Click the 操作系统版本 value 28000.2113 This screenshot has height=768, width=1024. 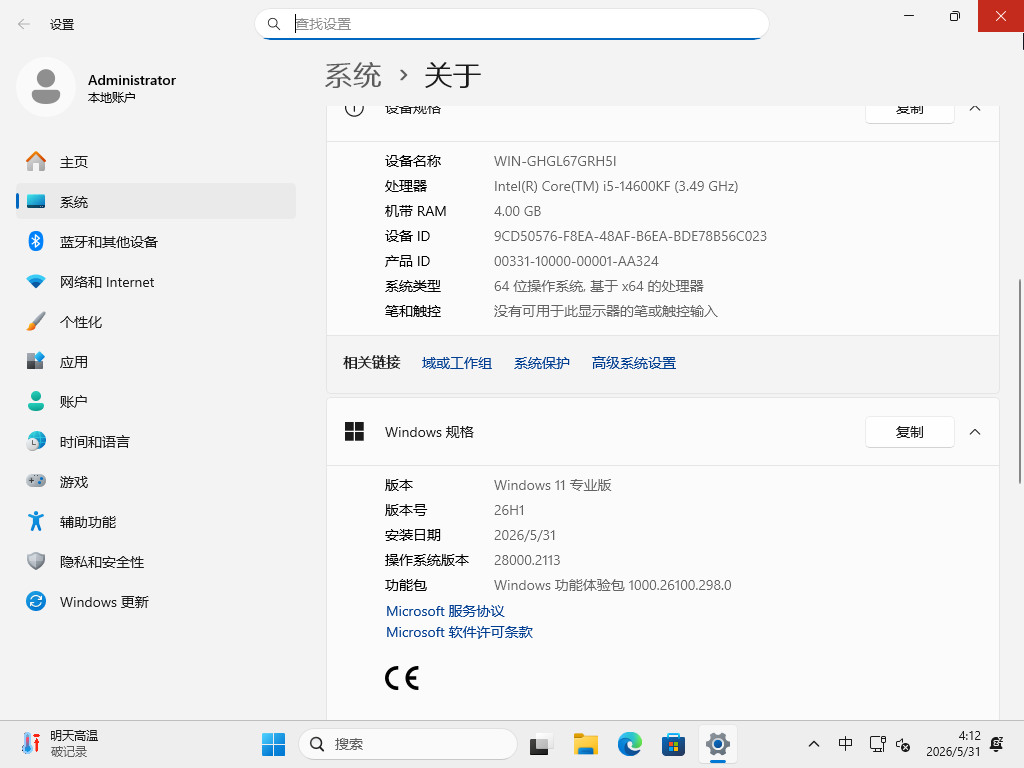point(527,560)
